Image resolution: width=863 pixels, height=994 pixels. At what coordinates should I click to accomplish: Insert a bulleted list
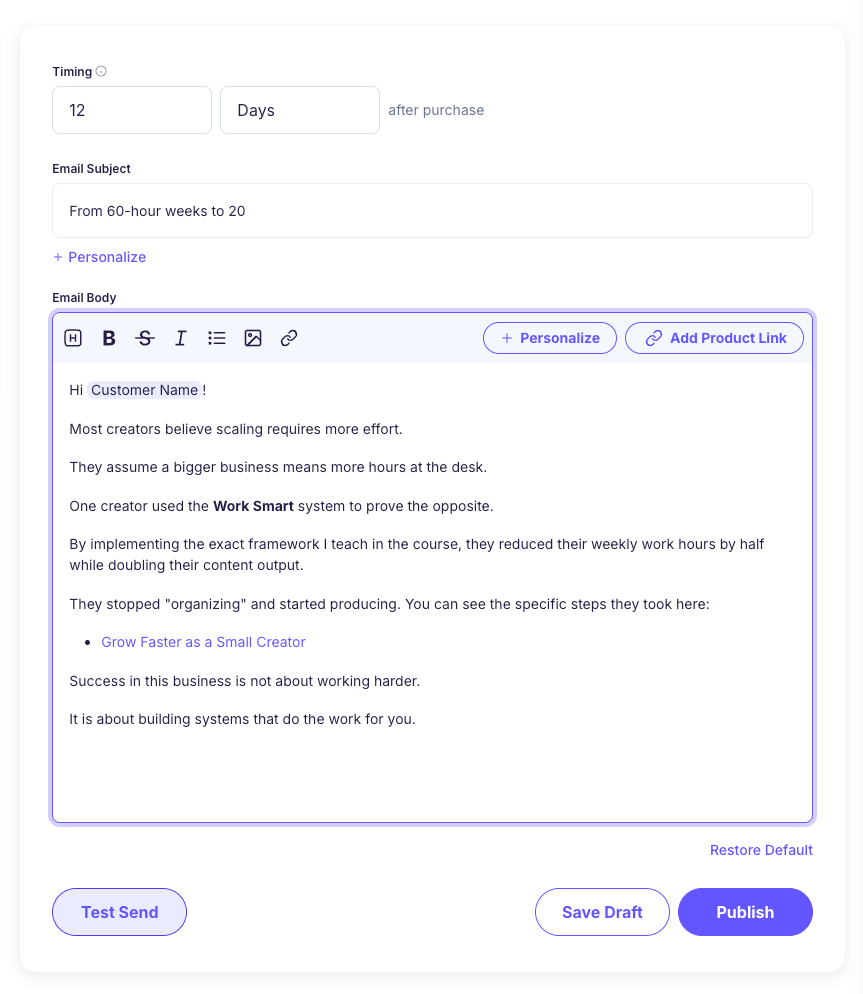pyautogui.click(x=216, y=338)
